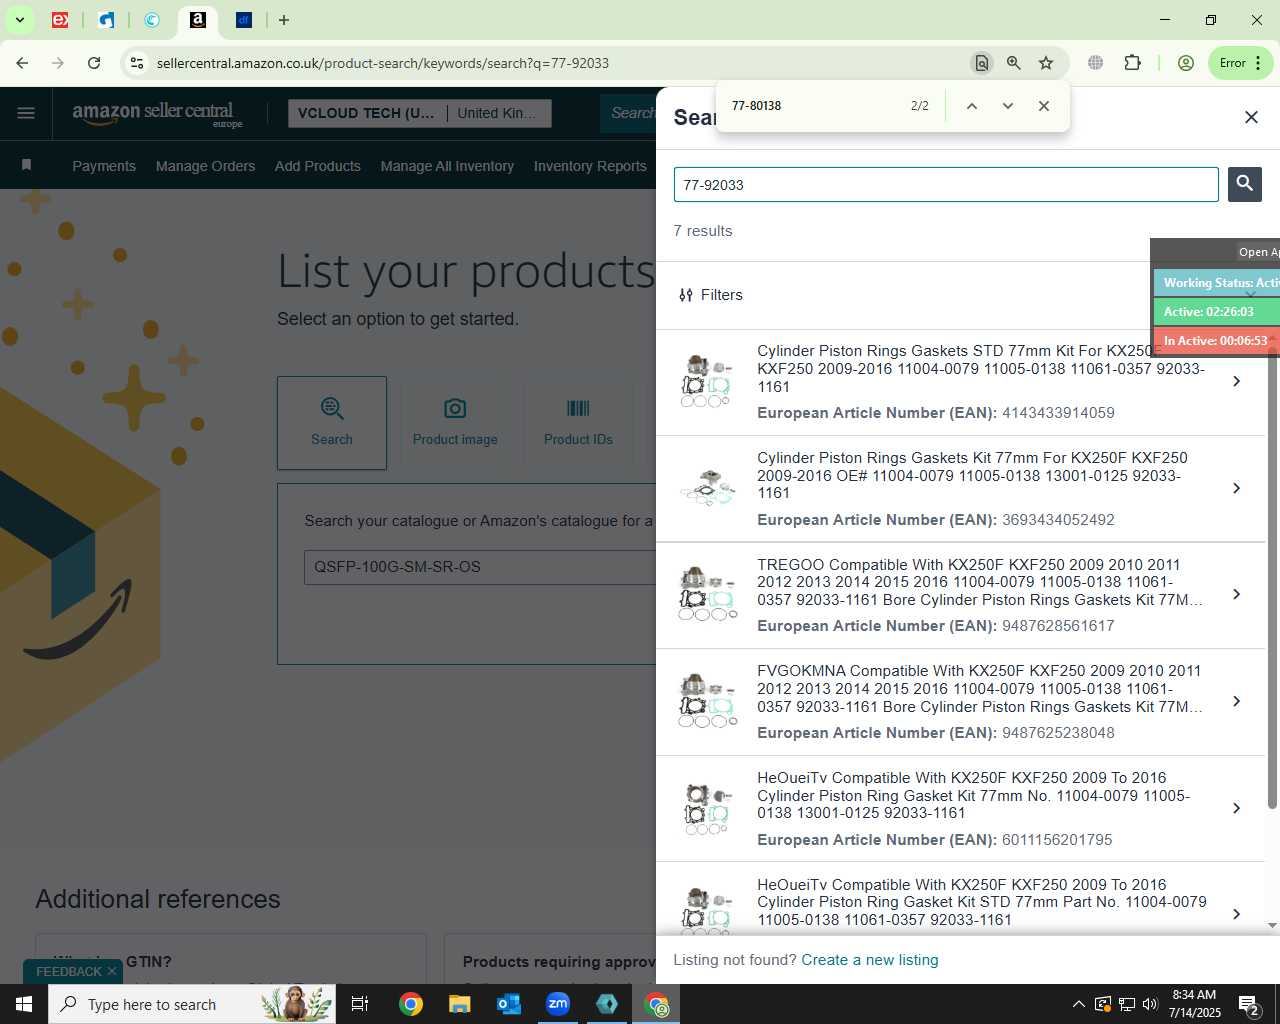Open the tab search dropdown arrow
The height and width of the screenshot is (1024, 1280).
pos(19,20)
